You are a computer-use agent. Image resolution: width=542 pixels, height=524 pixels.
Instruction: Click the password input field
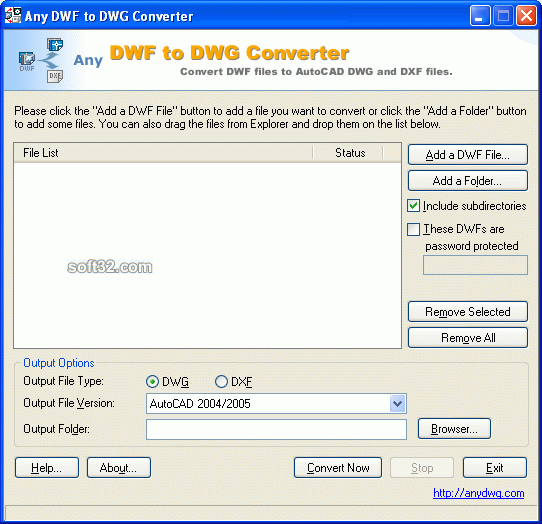coord(475,265)
